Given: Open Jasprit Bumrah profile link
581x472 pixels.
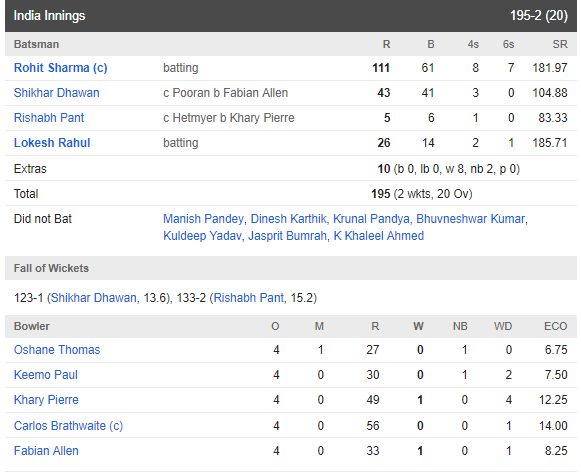Looking at the screenshot, I should click(x=287, y=236).
